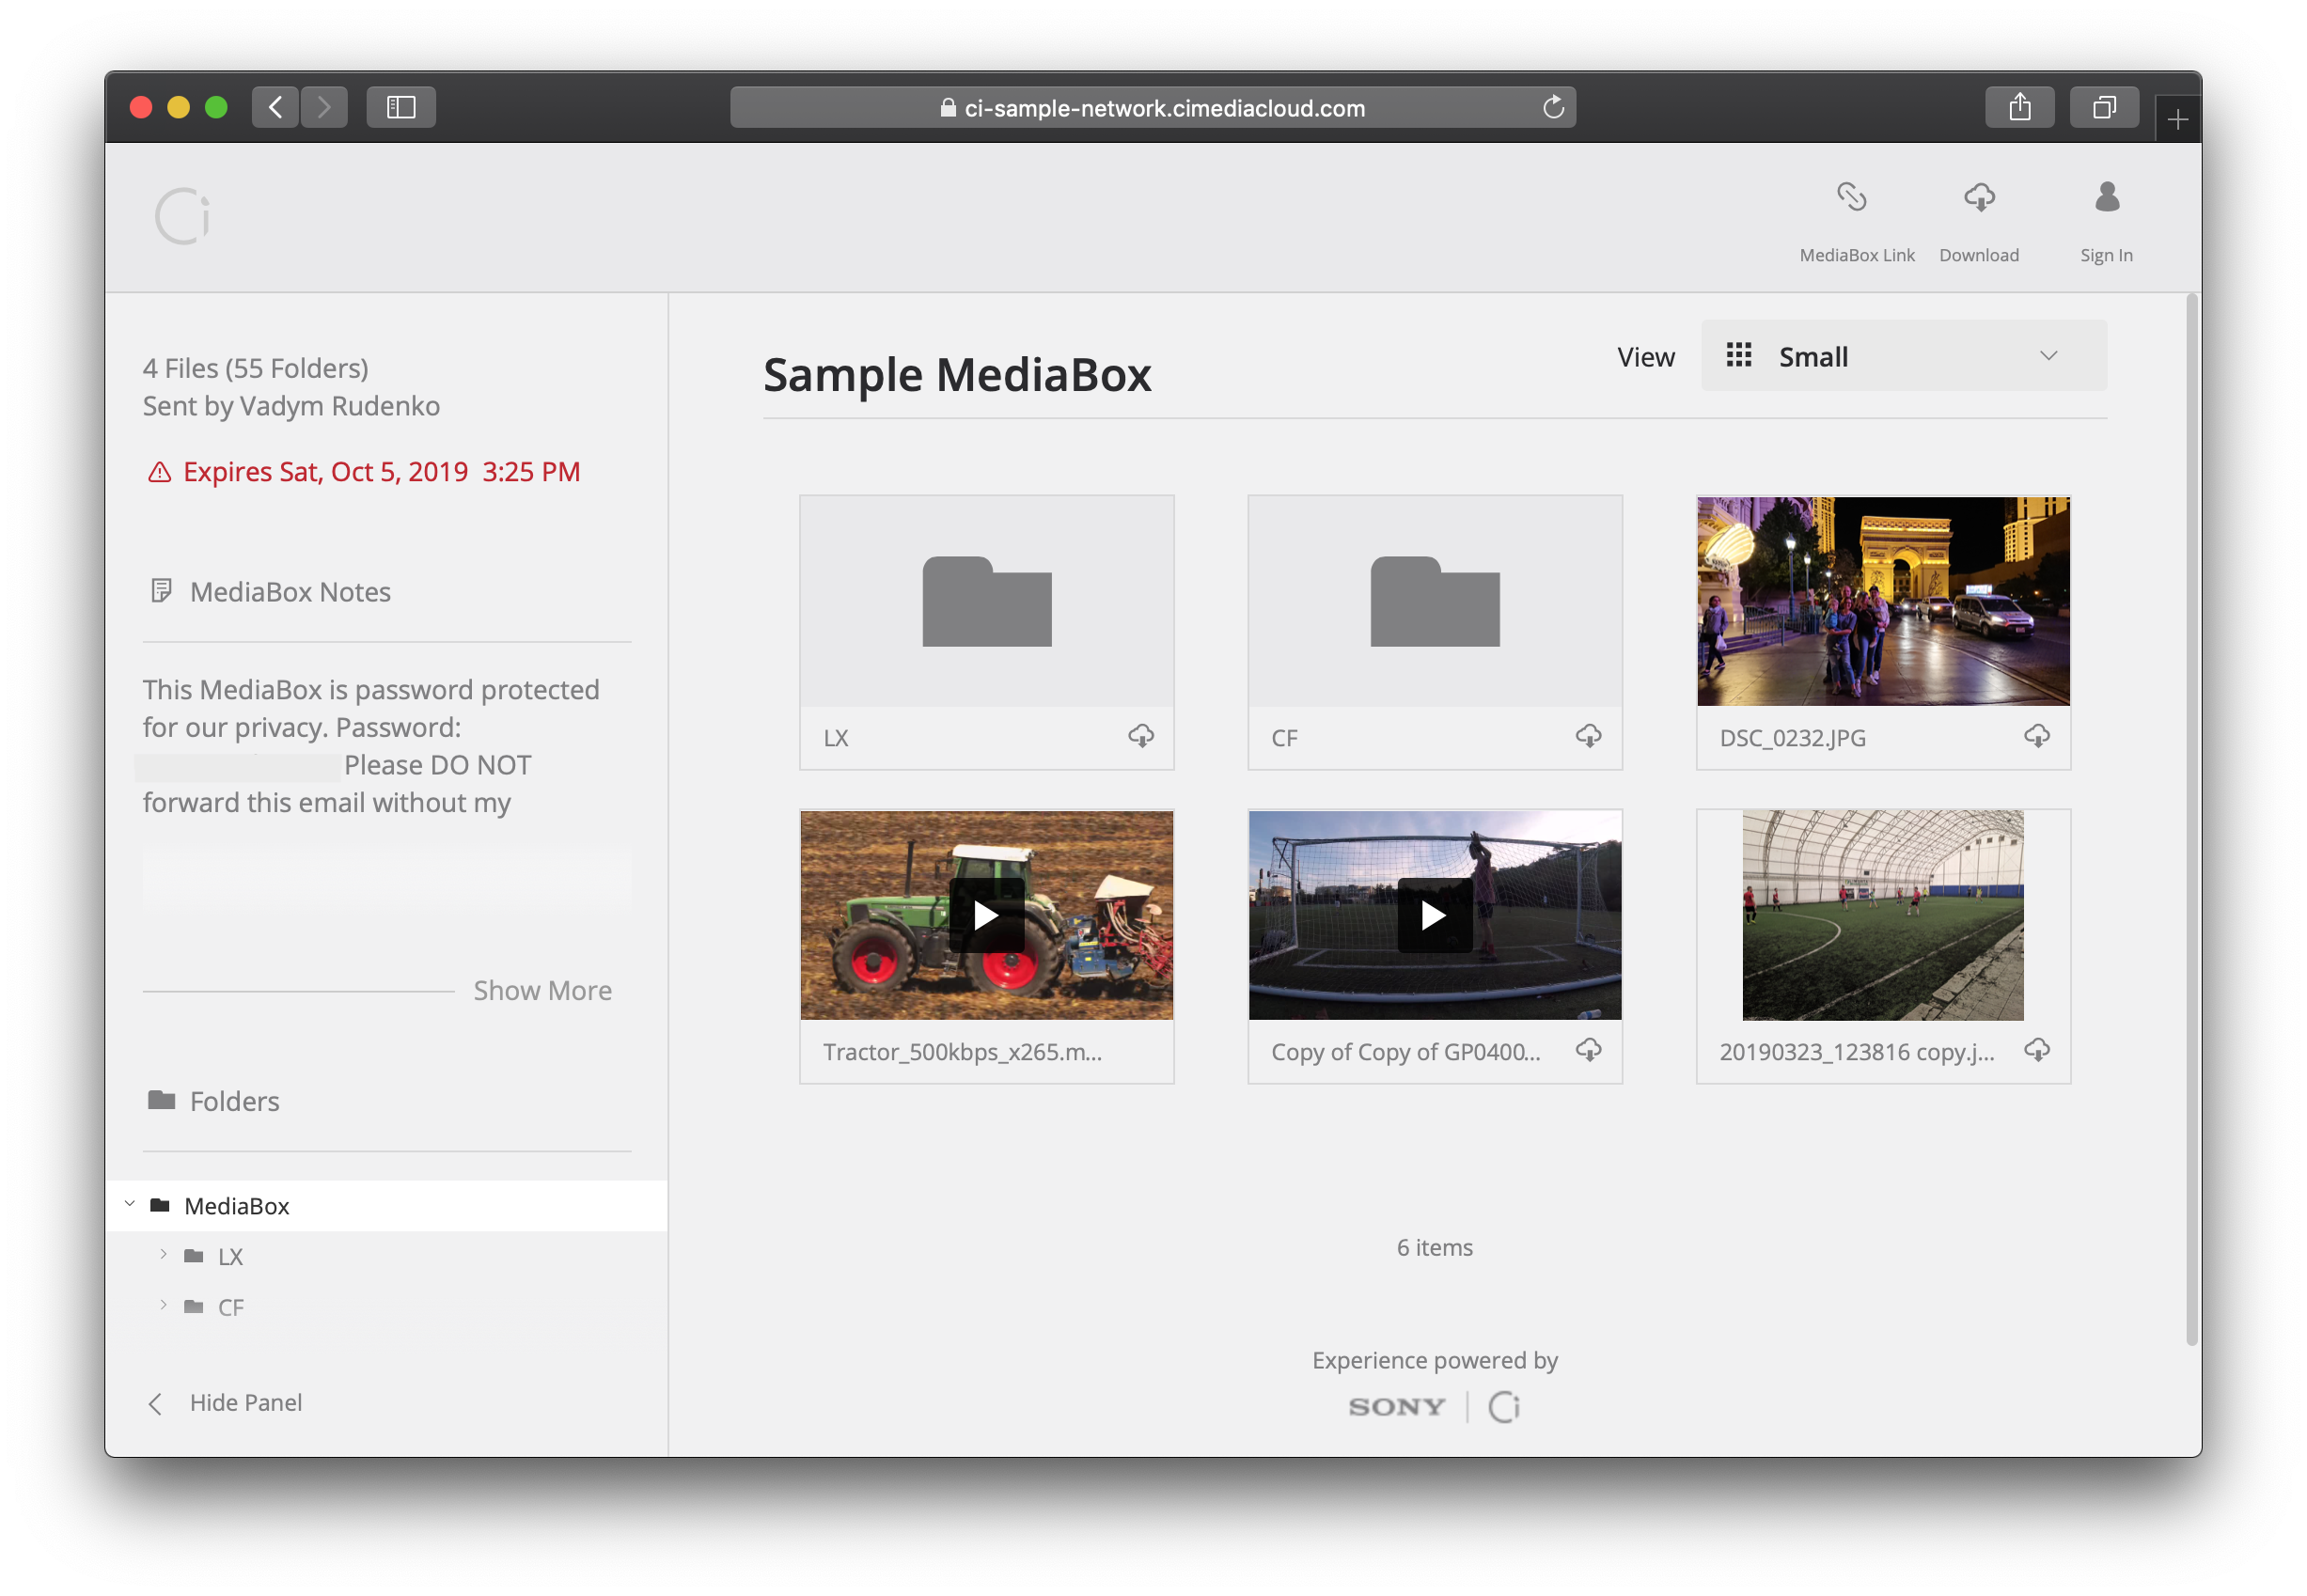Toggle the Safari sidebar button

tap(400, 107)
